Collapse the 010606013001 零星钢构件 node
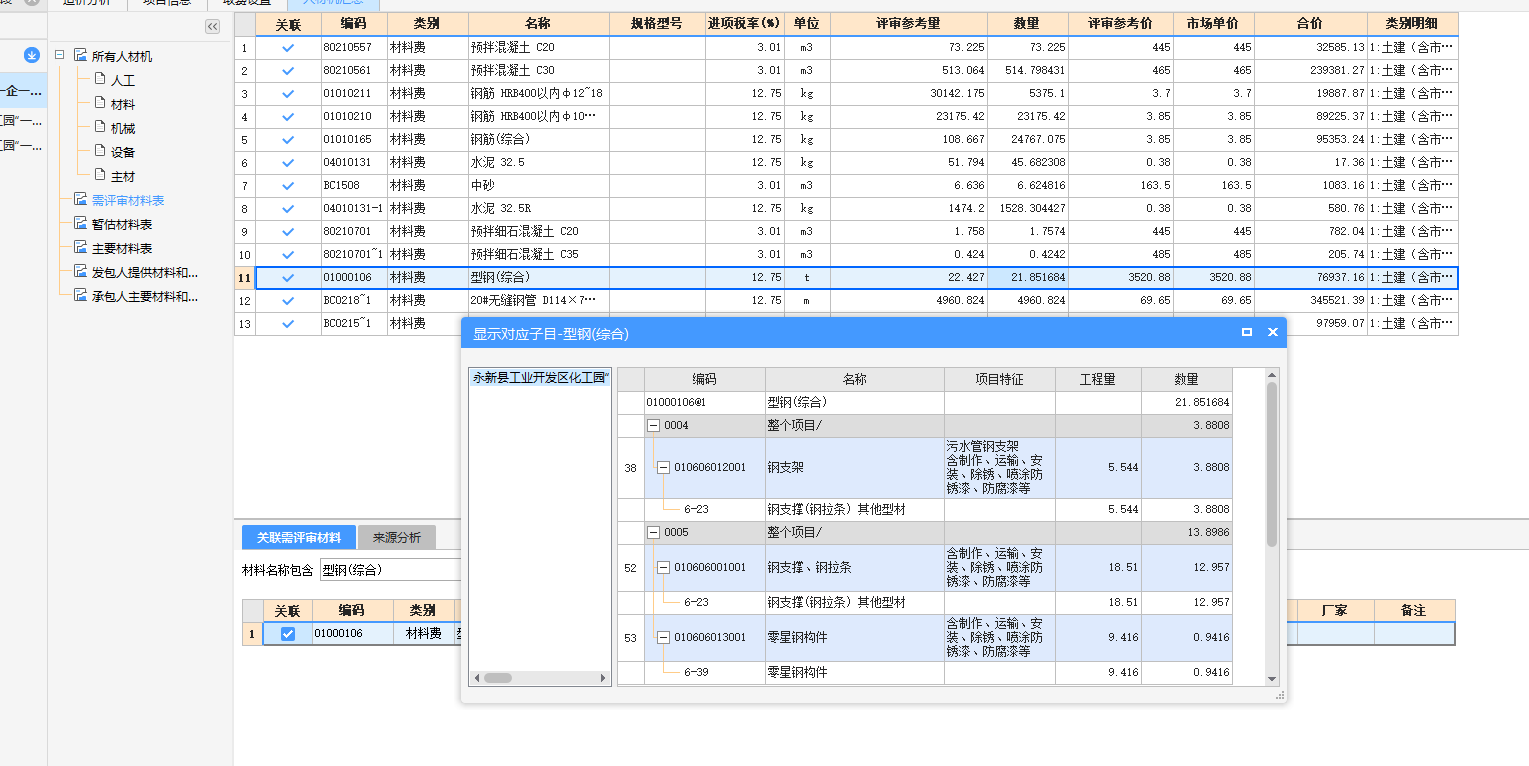Screen dimensions: 1529x766 663,637
